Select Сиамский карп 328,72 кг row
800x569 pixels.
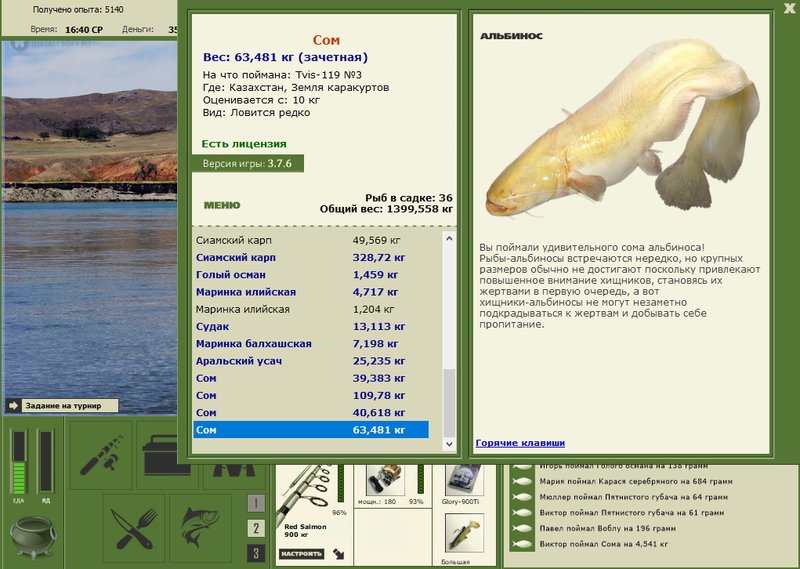(311, 258)
